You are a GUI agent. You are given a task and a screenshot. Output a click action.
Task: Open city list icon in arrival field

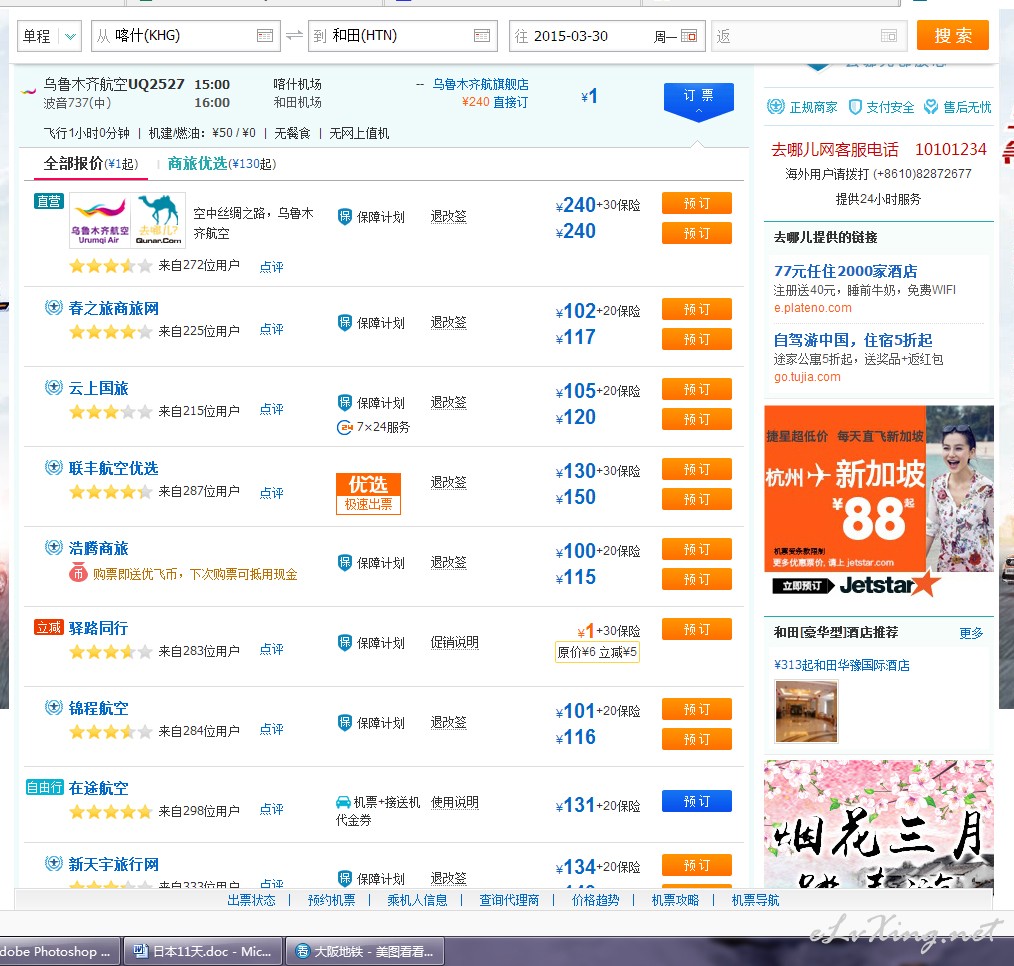click(482, 36)
